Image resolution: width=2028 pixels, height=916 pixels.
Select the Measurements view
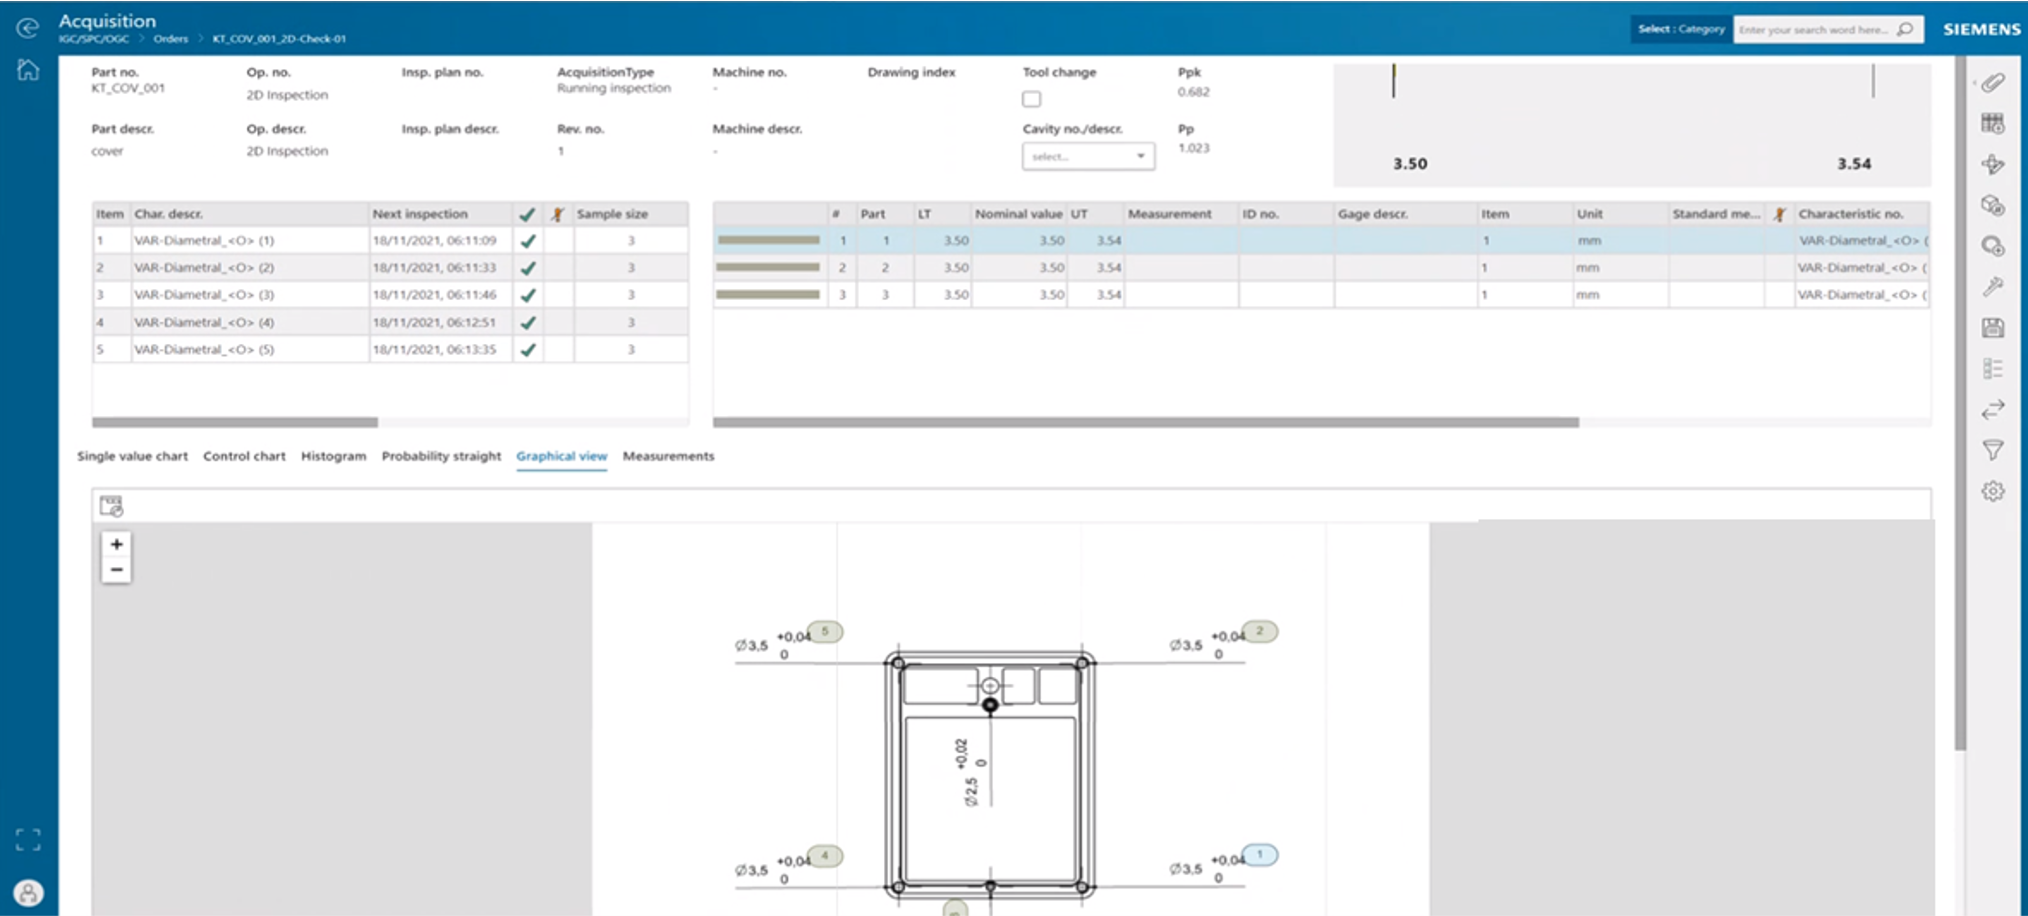pyautogui.click(x=668, y=456)
